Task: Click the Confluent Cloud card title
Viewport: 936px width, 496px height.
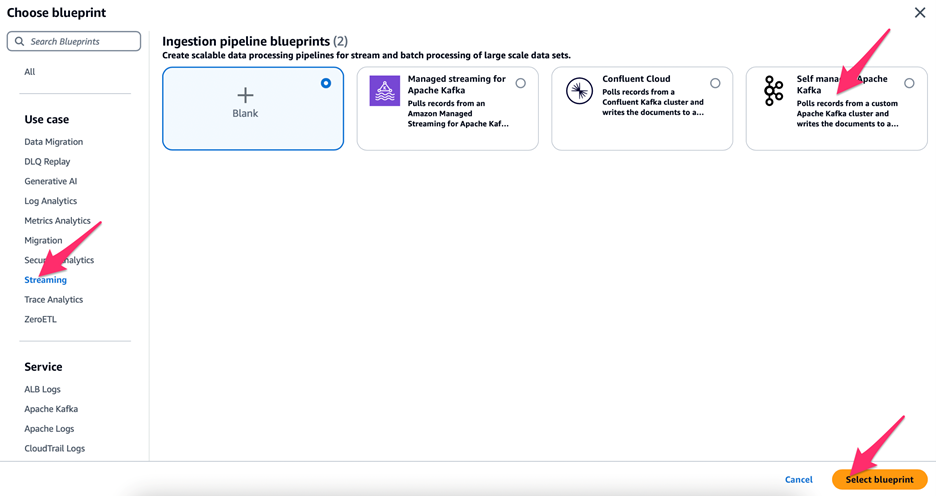Action: 636,78
